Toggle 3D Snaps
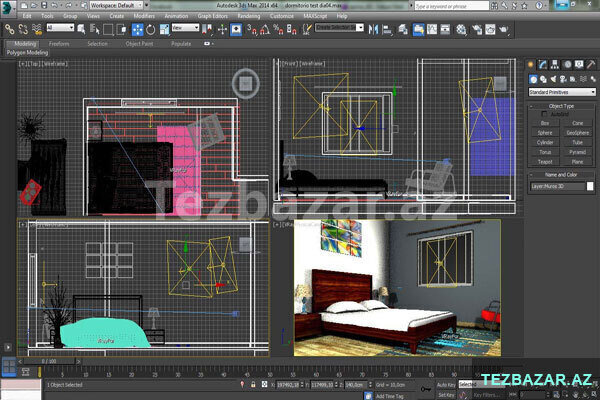 252,29
